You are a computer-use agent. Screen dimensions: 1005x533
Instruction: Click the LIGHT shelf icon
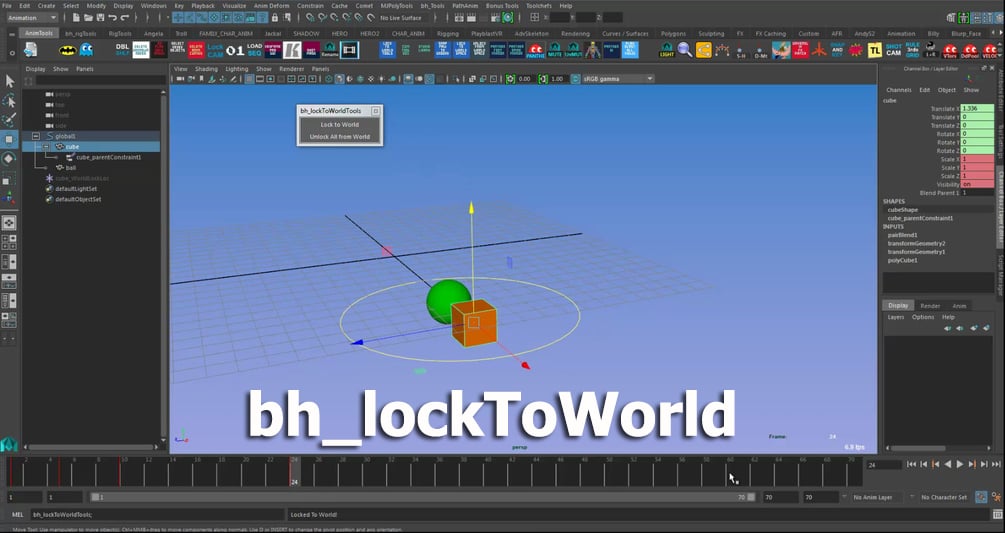click(667, 50)
